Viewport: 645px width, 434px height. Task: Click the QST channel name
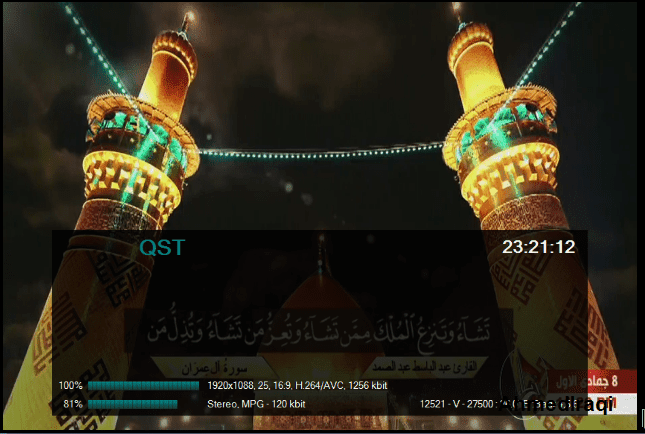point(162,247)
